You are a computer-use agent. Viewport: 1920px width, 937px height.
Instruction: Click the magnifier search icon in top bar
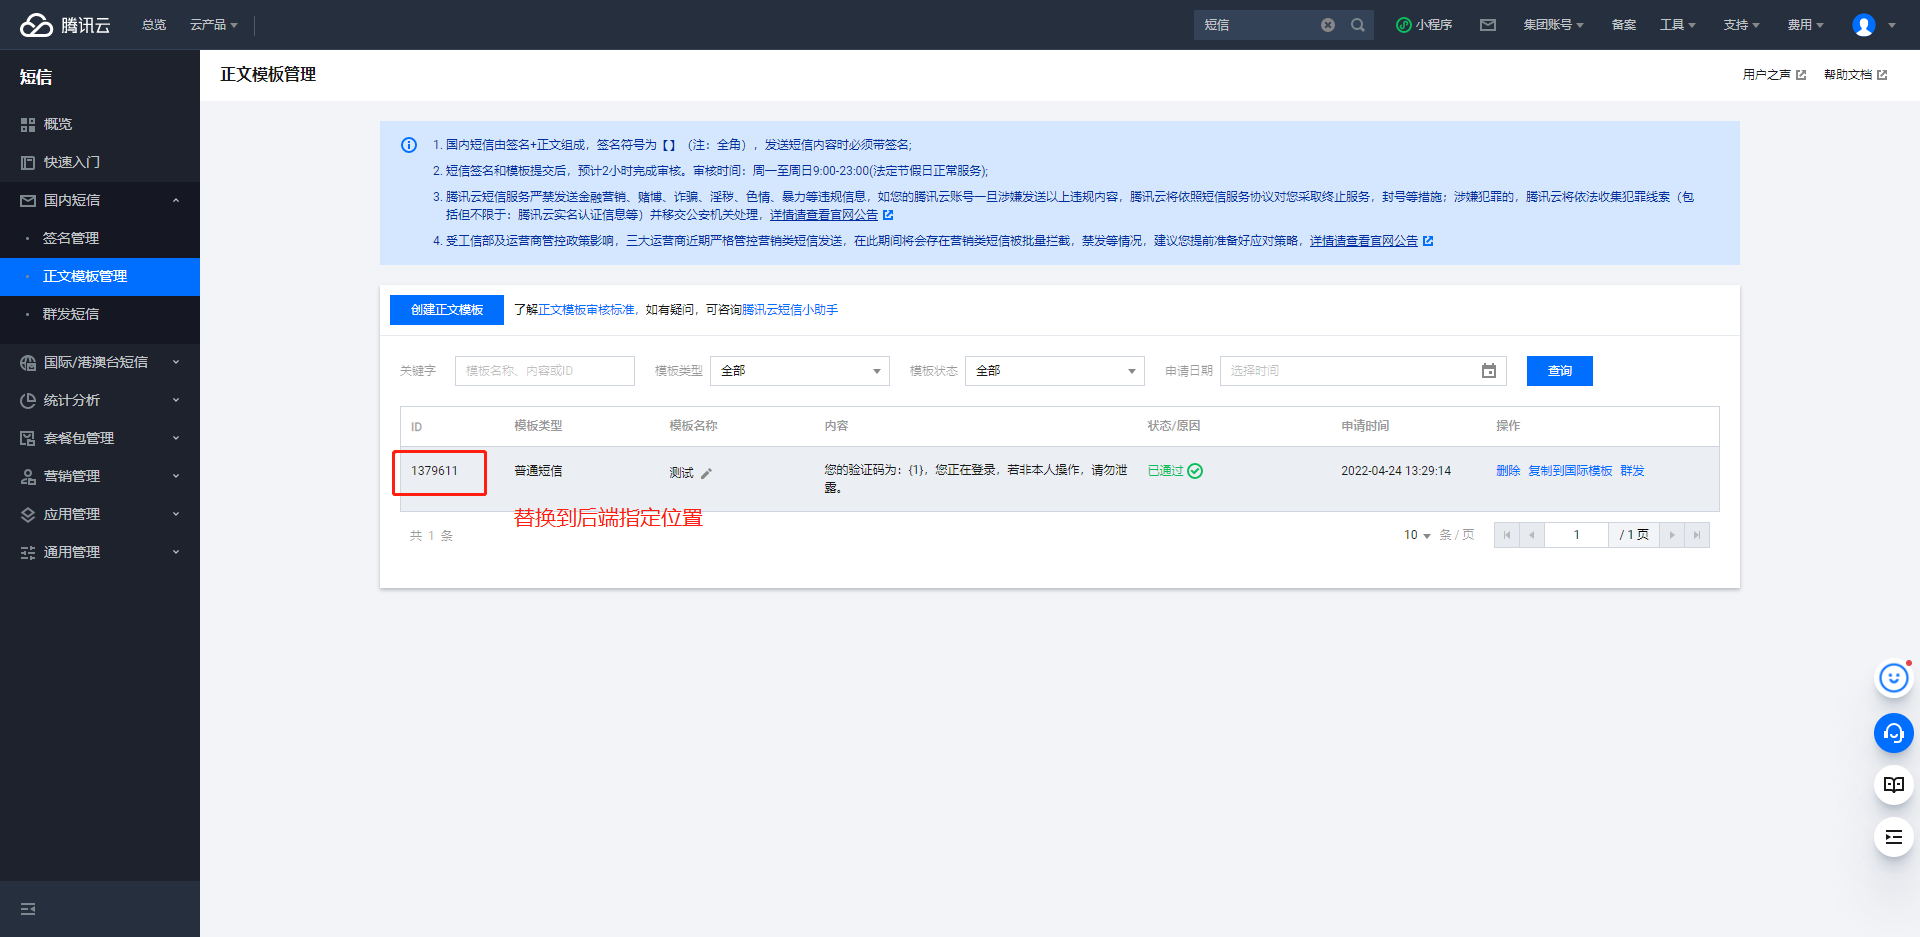(1357, 25)
